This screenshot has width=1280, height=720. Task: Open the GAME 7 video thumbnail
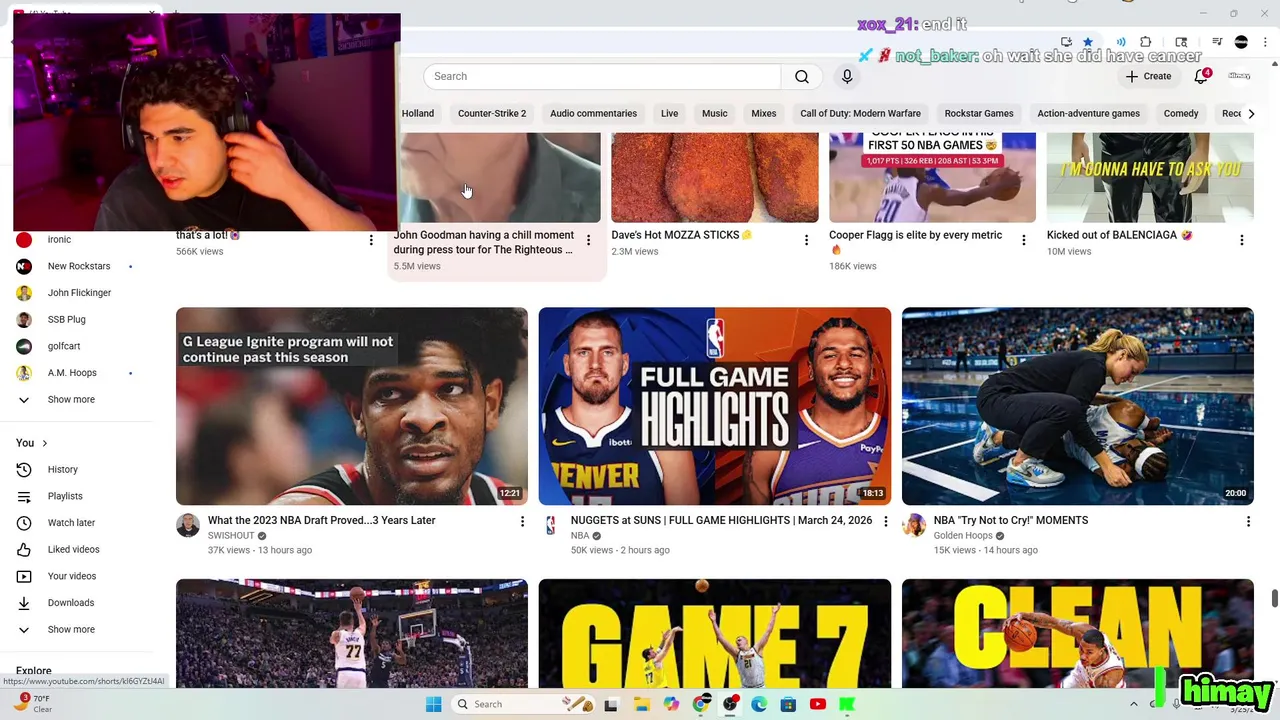[715, 633]
